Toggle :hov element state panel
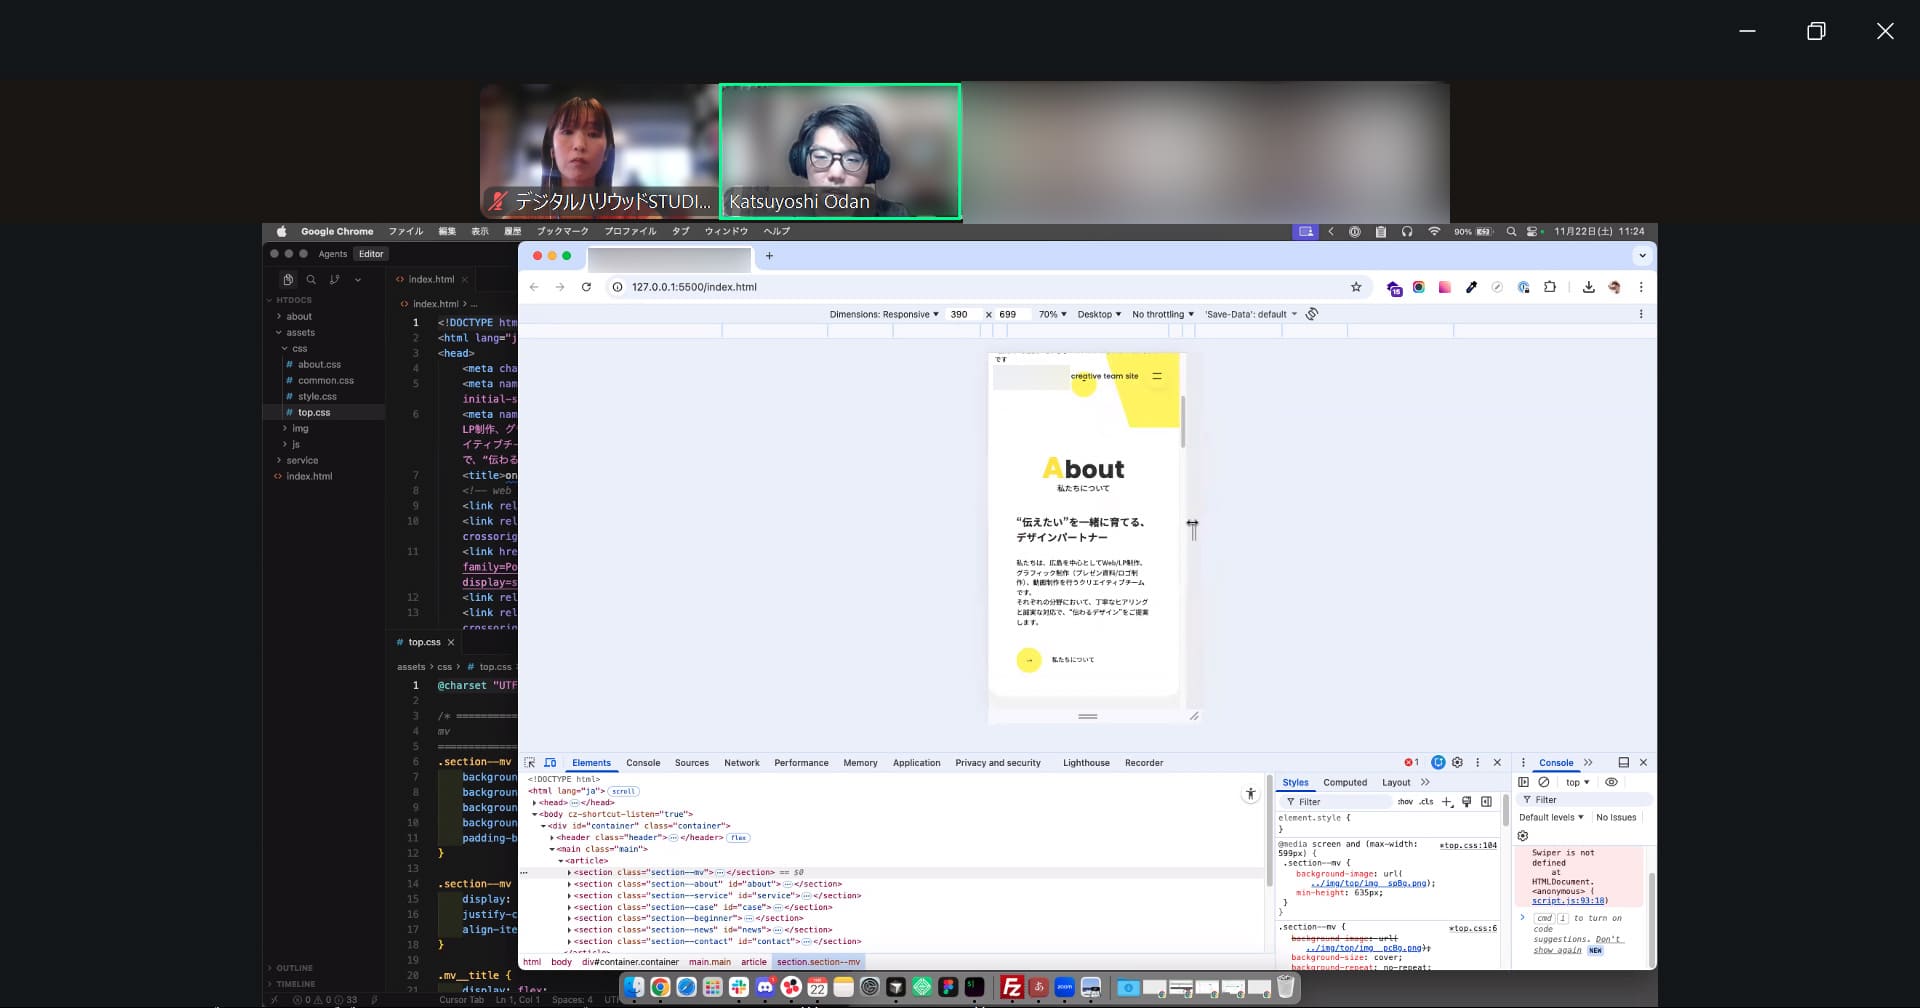Screen dimensions: 1920x1008 (1405, 802)
